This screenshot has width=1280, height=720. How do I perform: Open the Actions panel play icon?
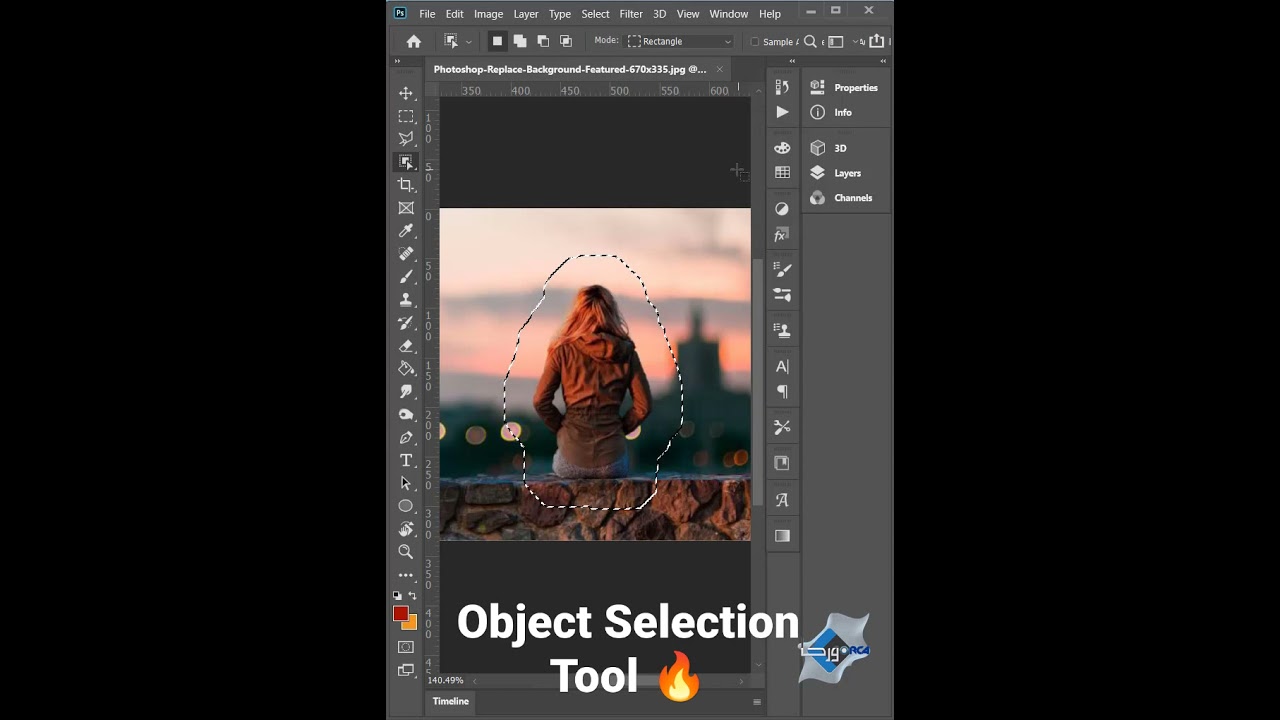(x=782, y=112)
